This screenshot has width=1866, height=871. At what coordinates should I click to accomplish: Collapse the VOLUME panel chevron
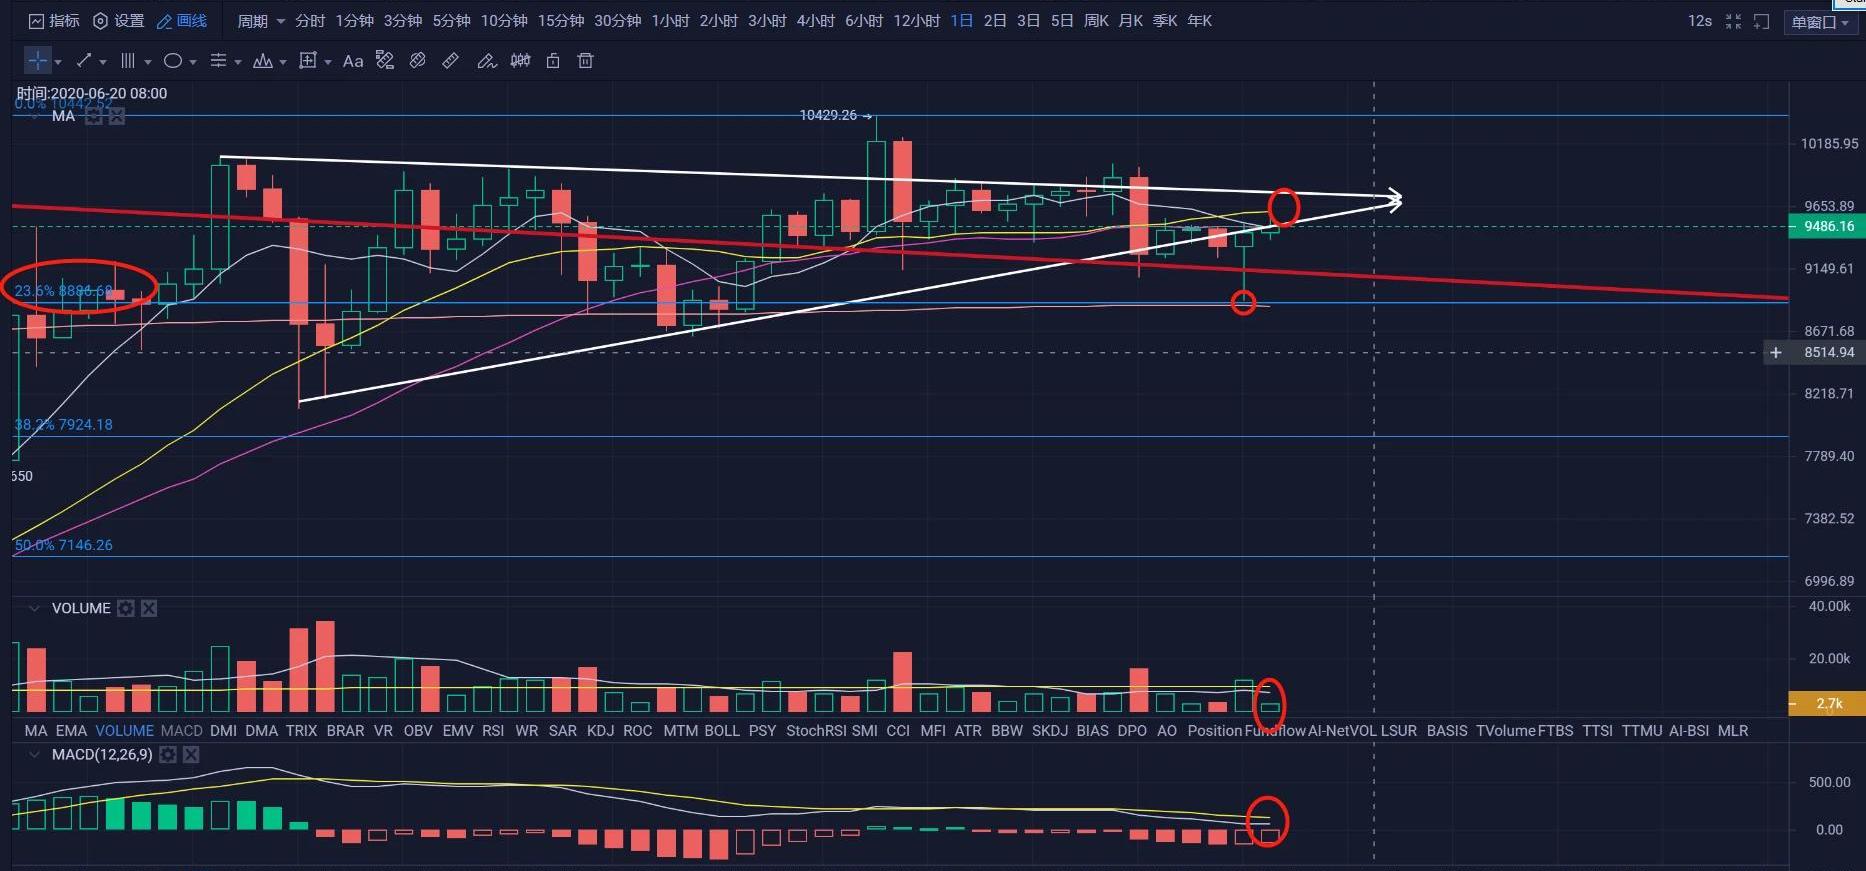[35, 608]
